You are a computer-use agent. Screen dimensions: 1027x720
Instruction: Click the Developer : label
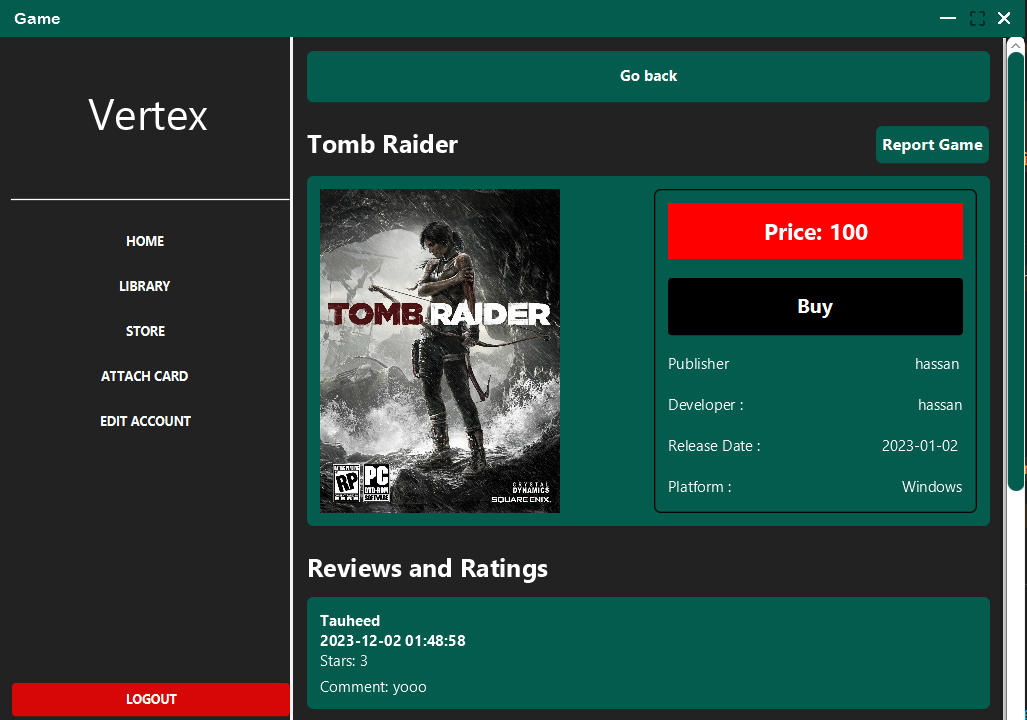pyautogui.click(x=705, y=405)
